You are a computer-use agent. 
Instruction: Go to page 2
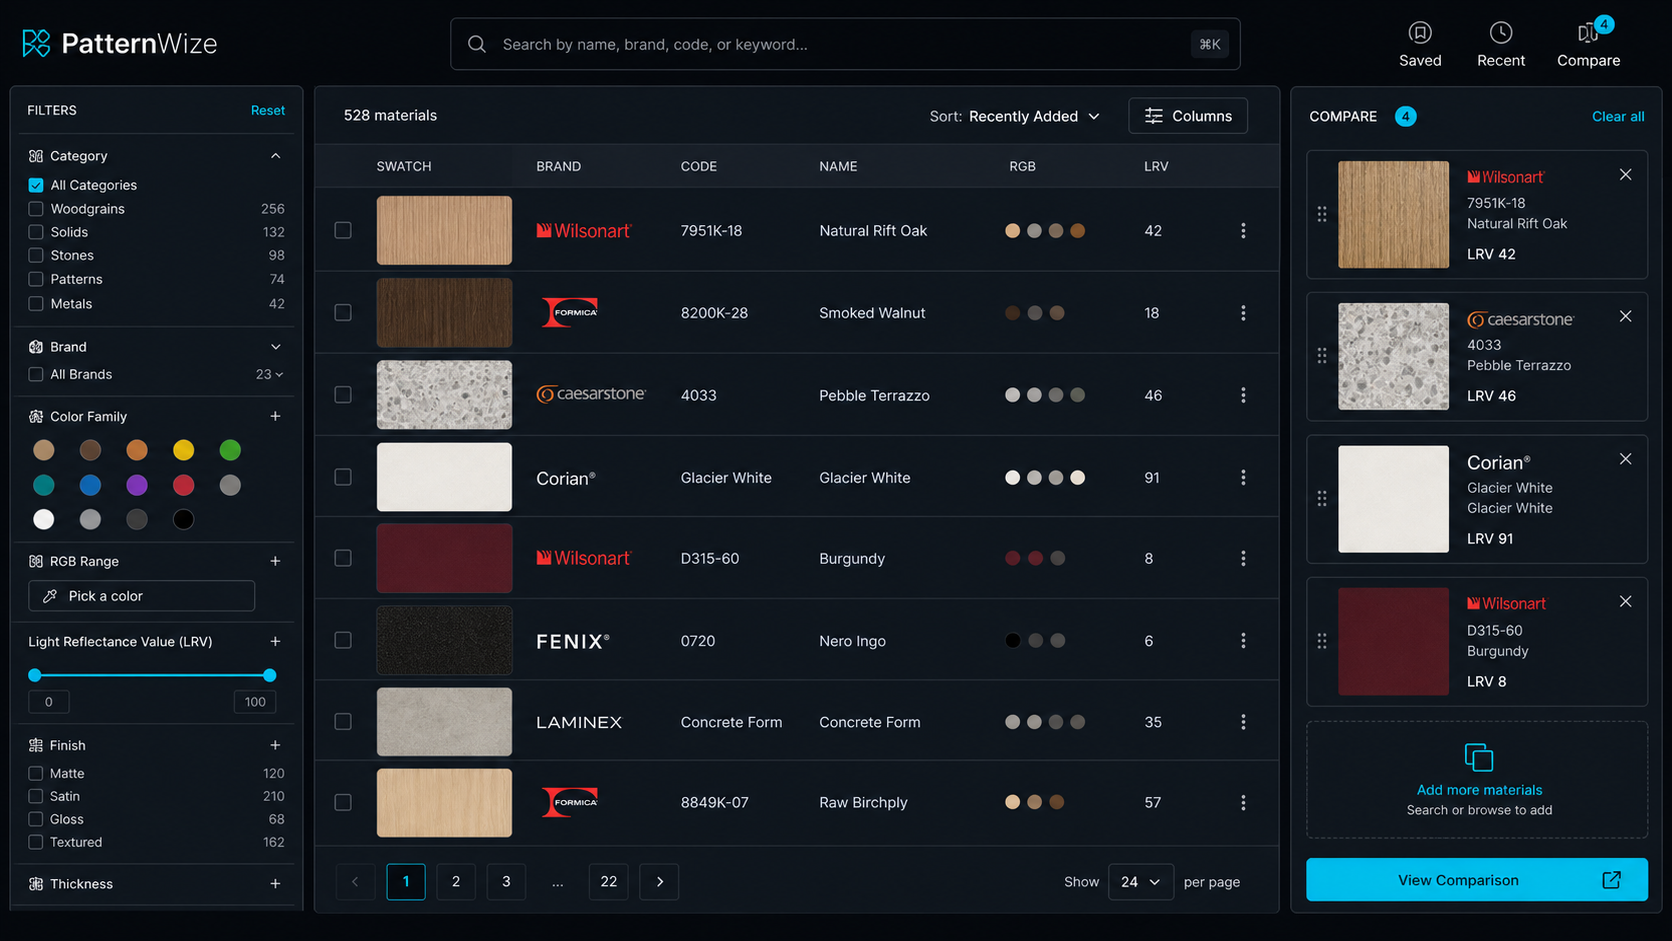tap(456, 882)
